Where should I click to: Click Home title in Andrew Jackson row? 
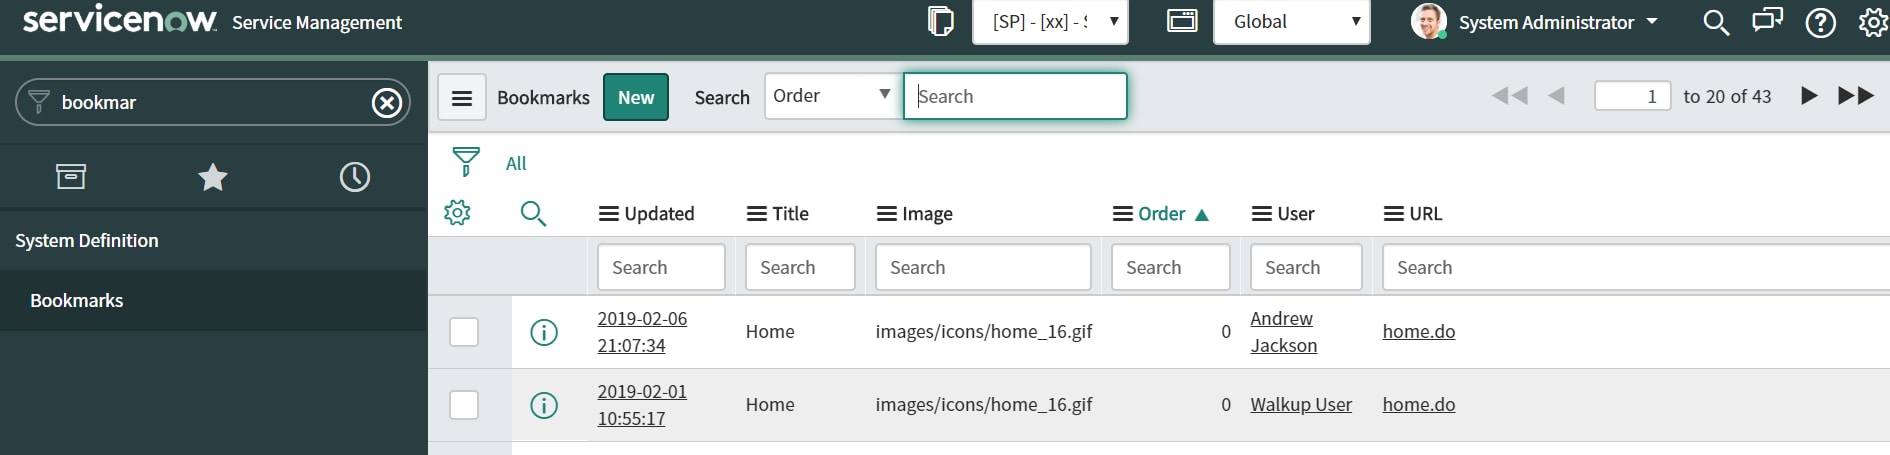[770, 332]
